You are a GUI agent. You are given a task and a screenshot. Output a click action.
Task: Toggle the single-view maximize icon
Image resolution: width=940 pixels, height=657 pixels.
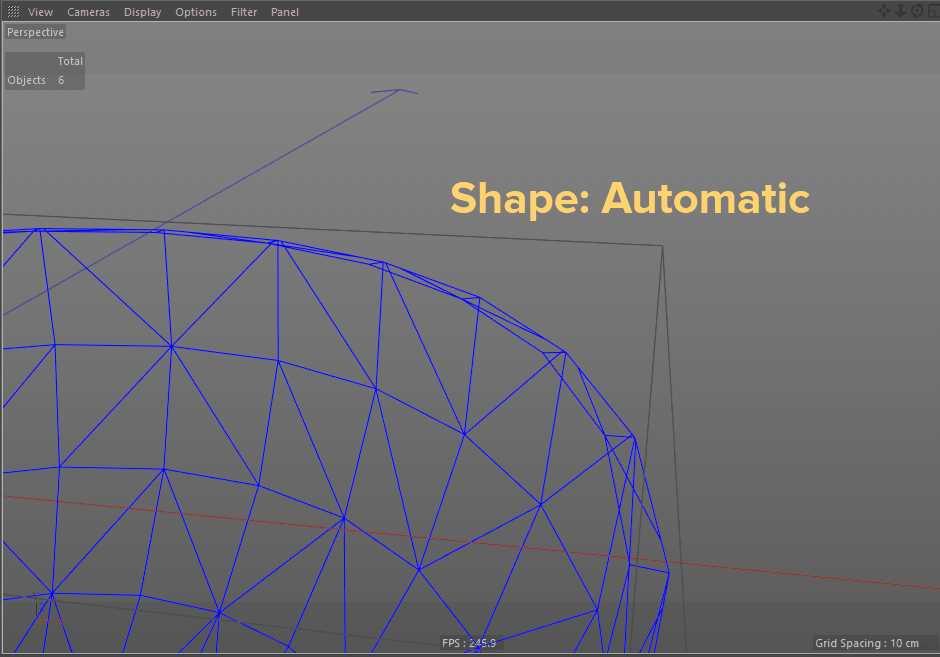coord(933,11)
